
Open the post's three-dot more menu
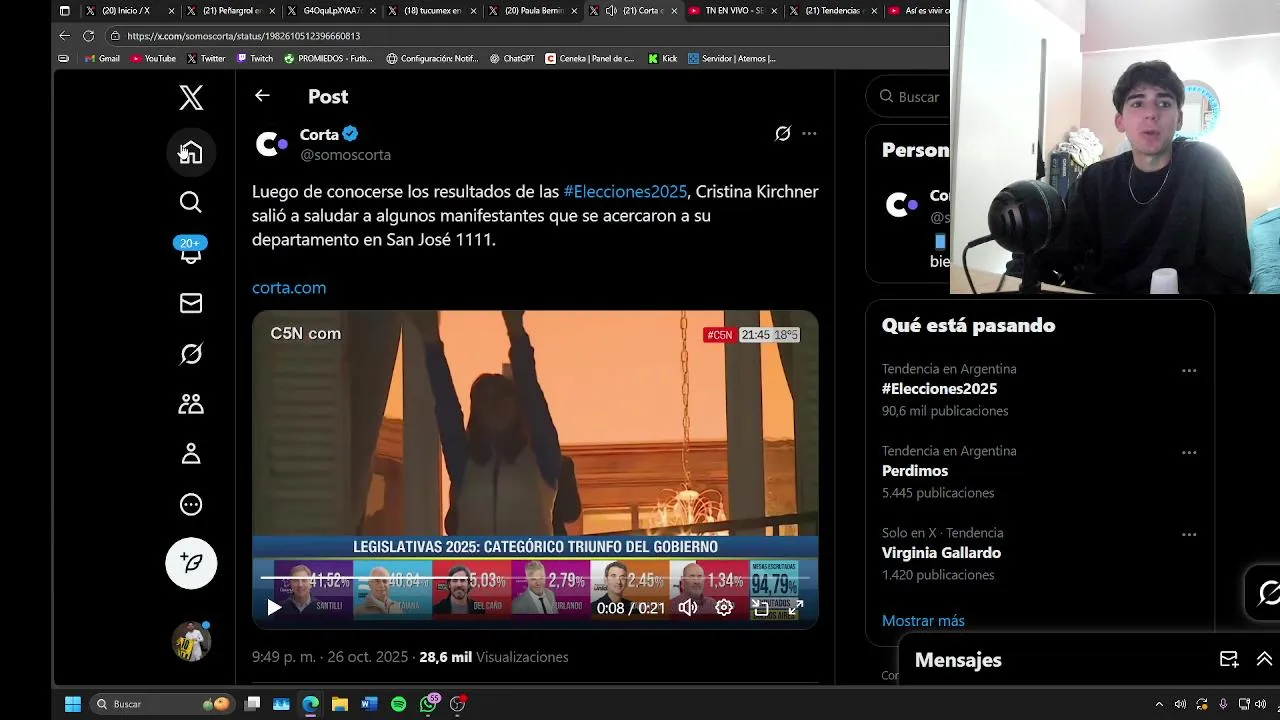coord(809,133)
